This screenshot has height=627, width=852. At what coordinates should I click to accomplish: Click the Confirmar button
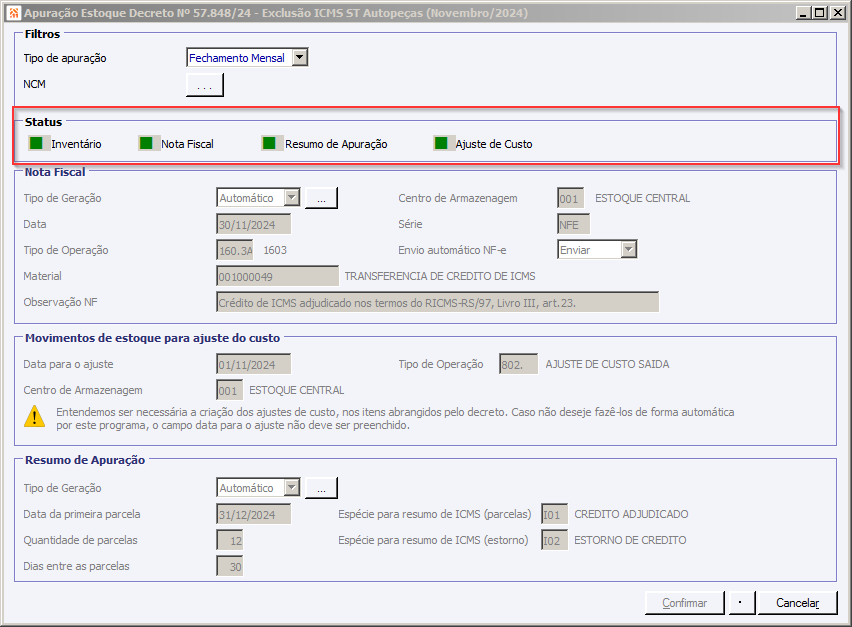tap(685, 603)
